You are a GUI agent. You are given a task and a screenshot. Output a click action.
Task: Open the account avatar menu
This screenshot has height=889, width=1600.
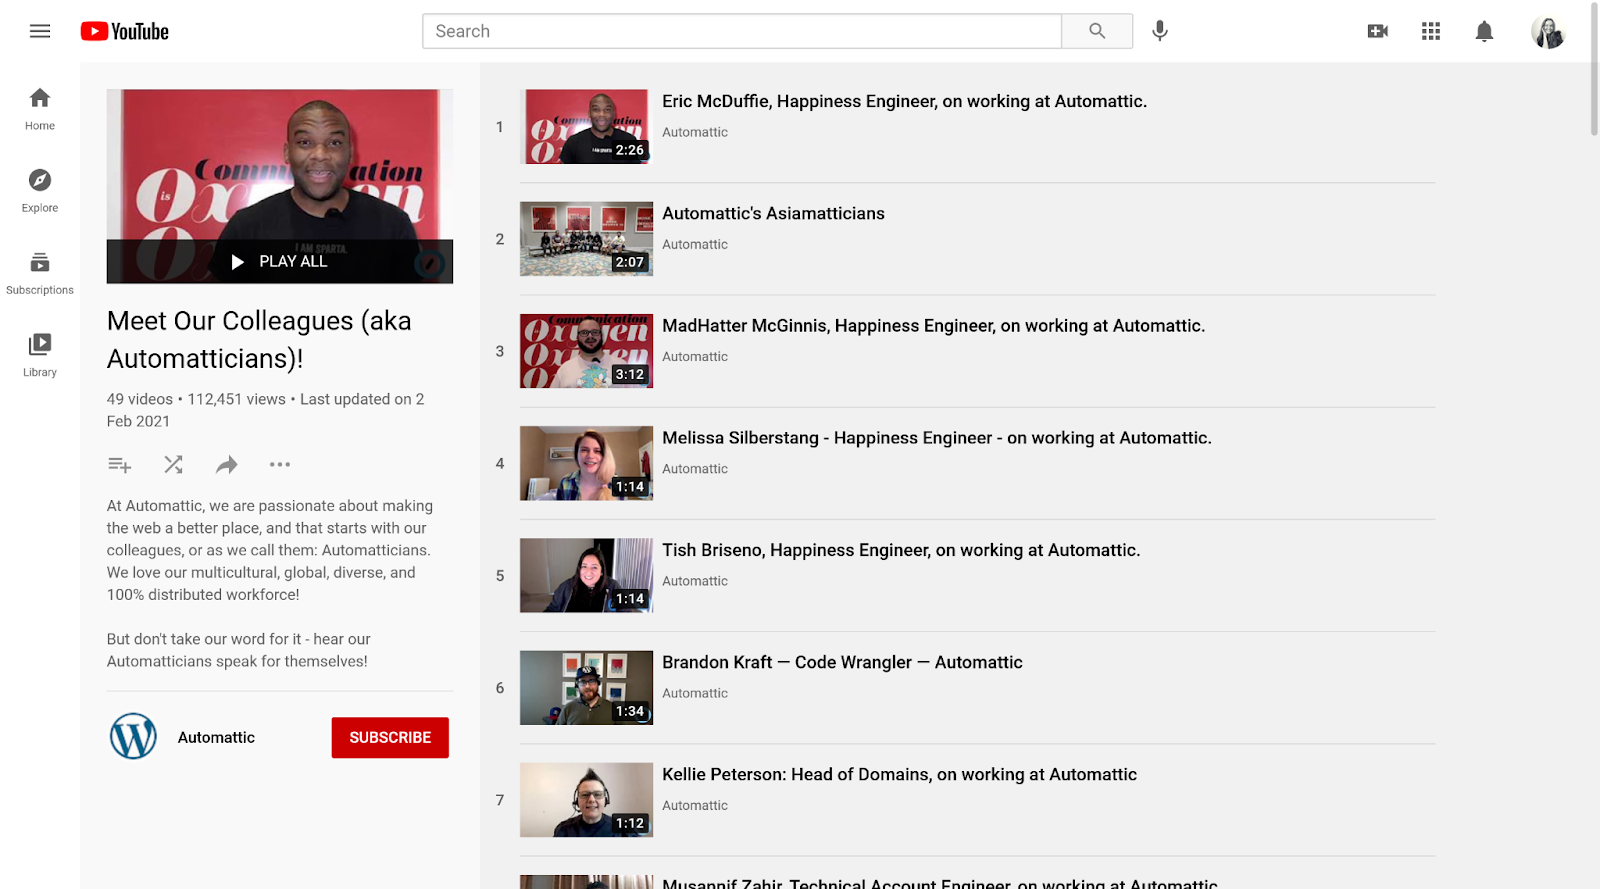tap(1548, 31)
